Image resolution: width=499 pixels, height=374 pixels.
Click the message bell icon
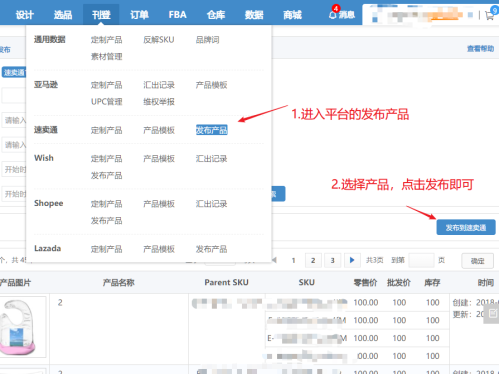point(333,15)
